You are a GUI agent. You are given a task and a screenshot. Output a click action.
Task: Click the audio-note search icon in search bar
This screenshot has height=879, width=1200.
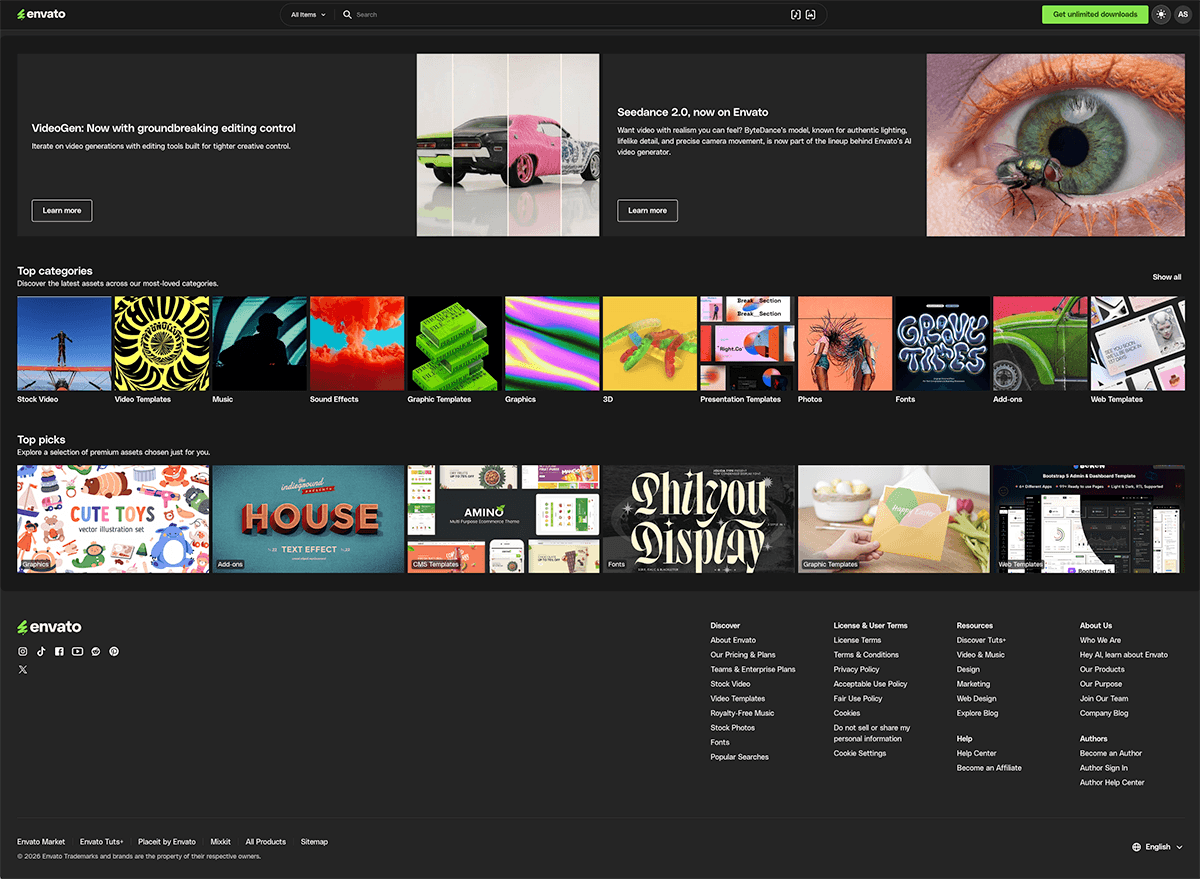tap(796, 15)
